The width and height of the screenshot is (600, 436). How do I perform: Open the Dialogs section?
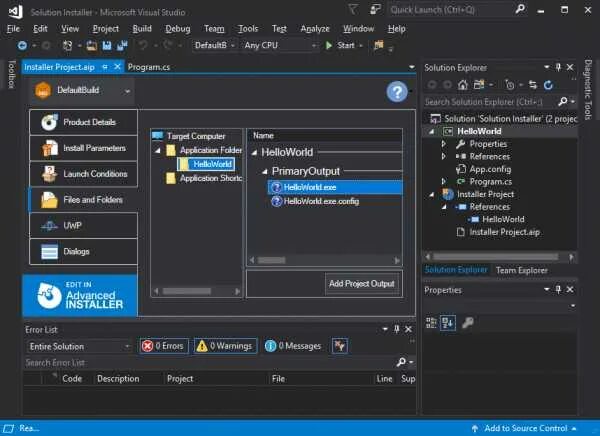click(x=83, y=251)
